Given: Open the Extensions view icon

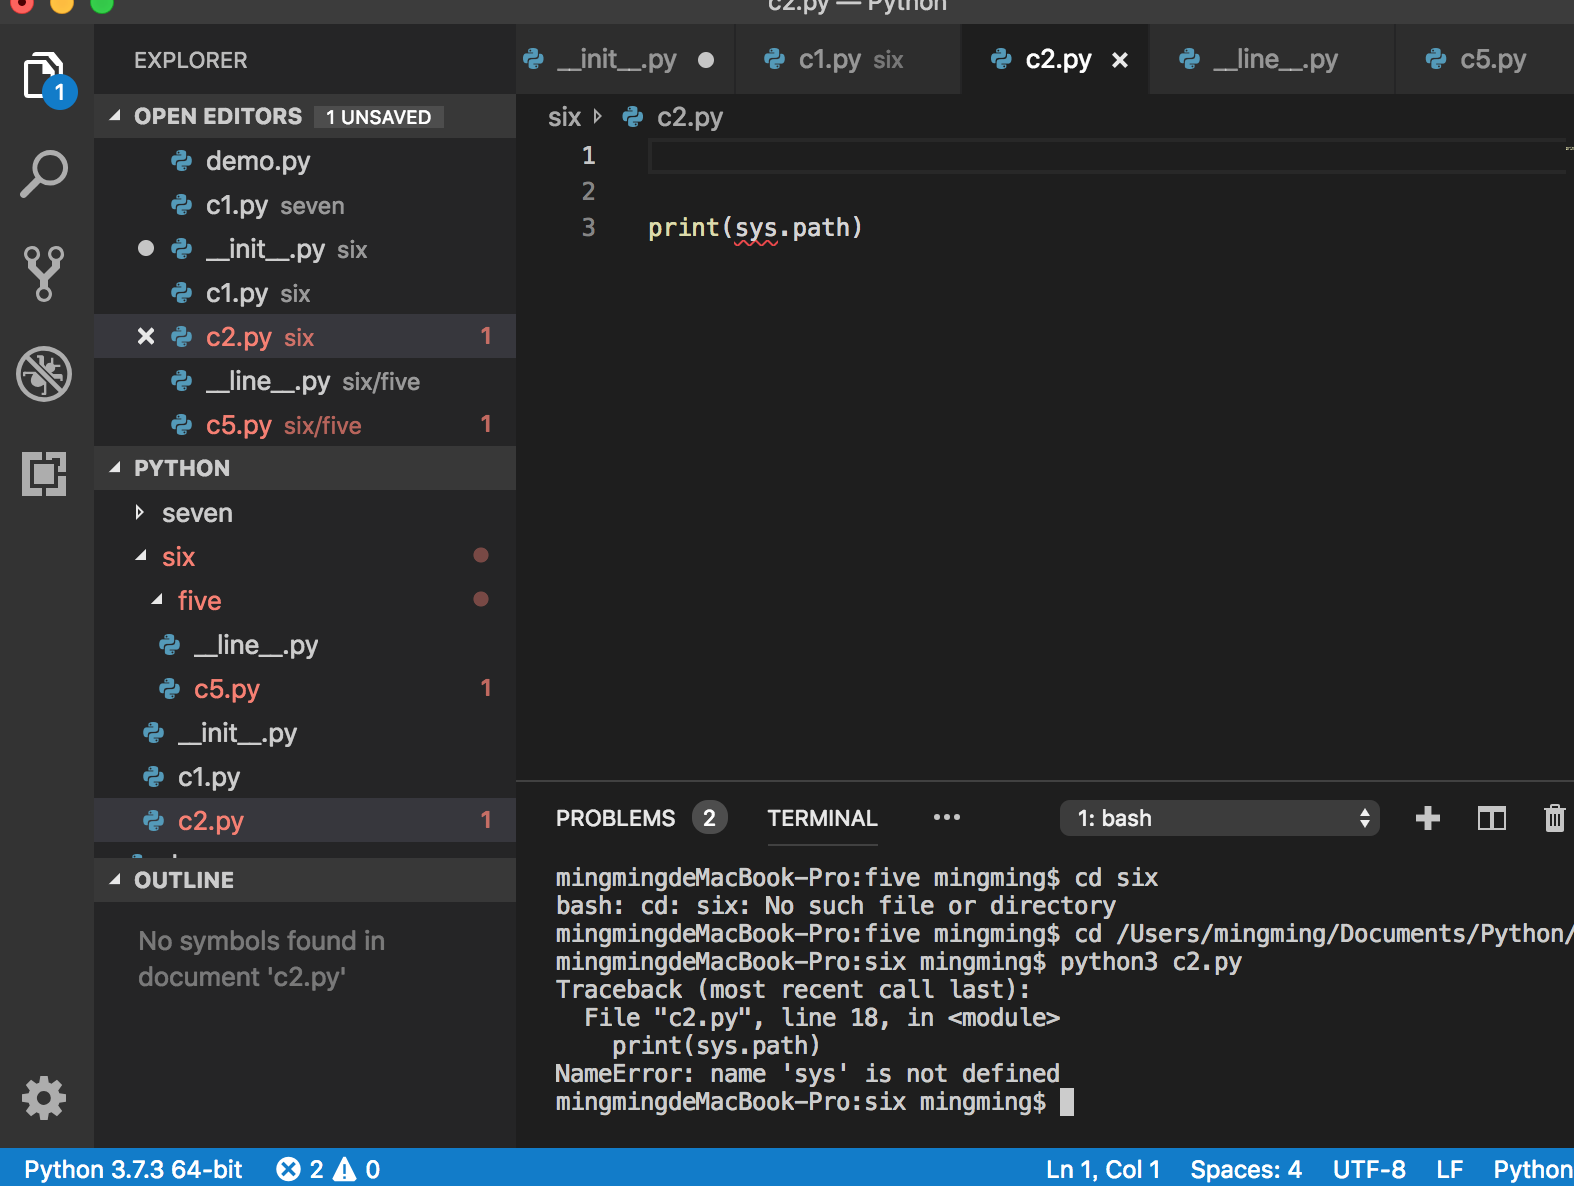Looking at the screenshot, I should point(44,473).
